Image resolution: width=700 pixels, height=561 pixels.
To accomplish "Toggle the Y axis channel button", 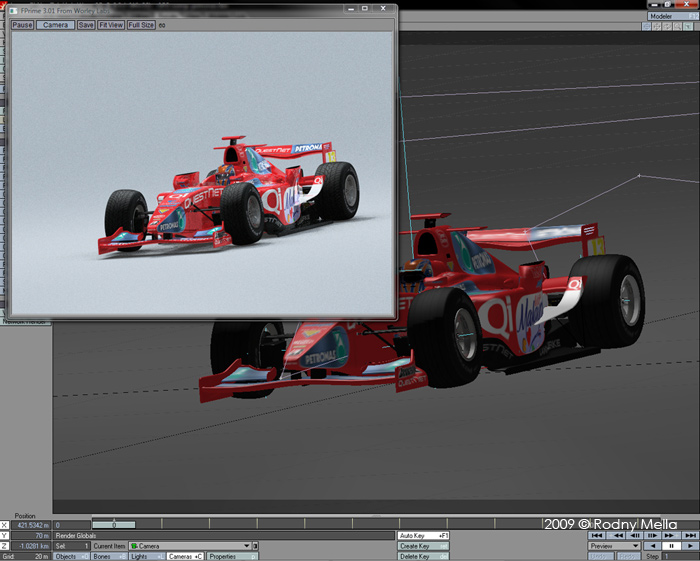I will coord(5,536).
